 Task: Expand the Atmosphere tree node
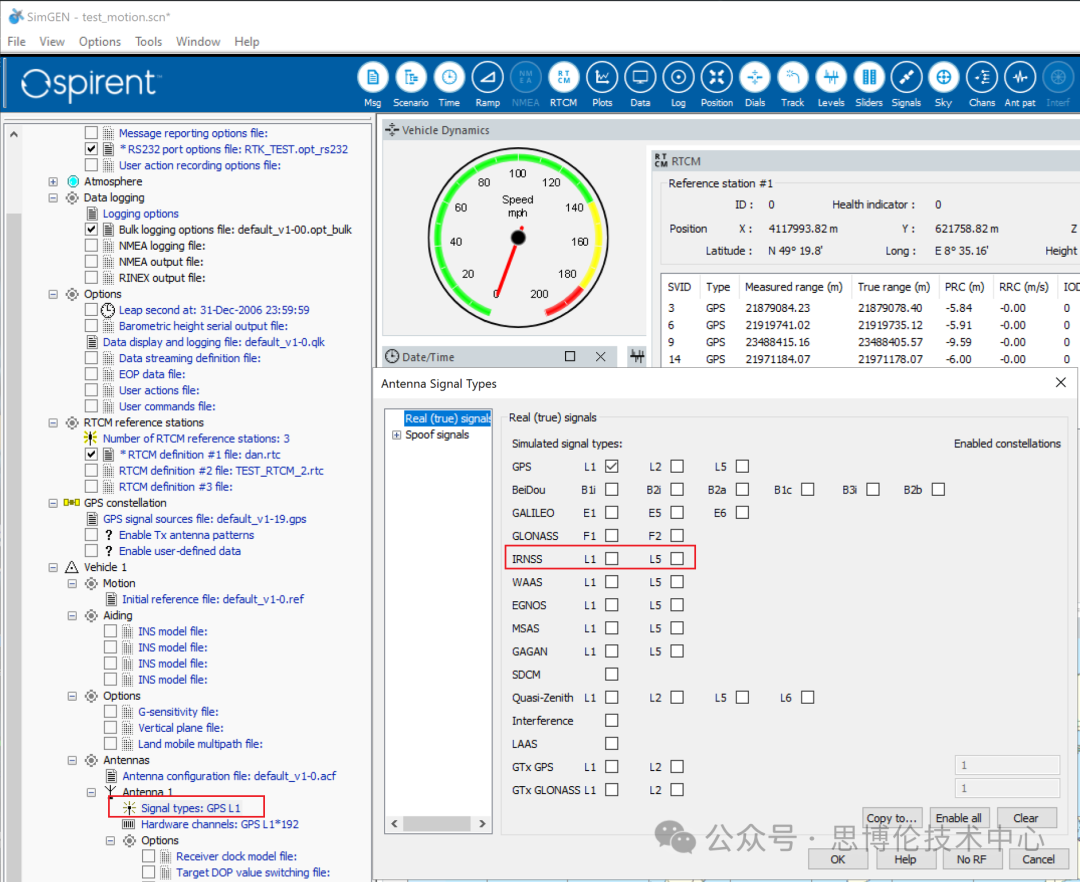click(x=53, y=182)
